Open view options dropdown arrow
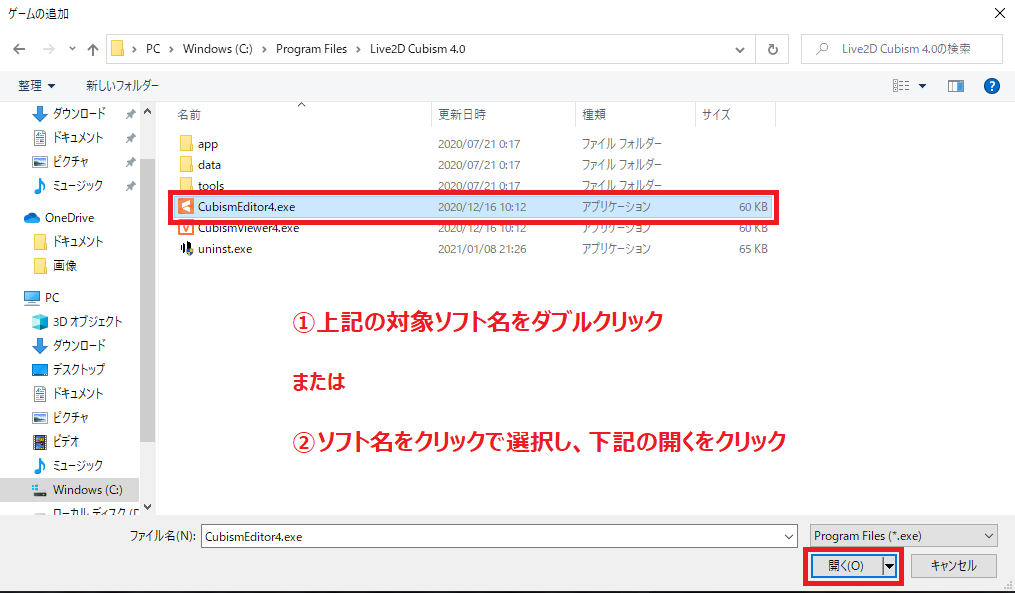Viewport: 1015px width, 593px height. tap(922, 86)
